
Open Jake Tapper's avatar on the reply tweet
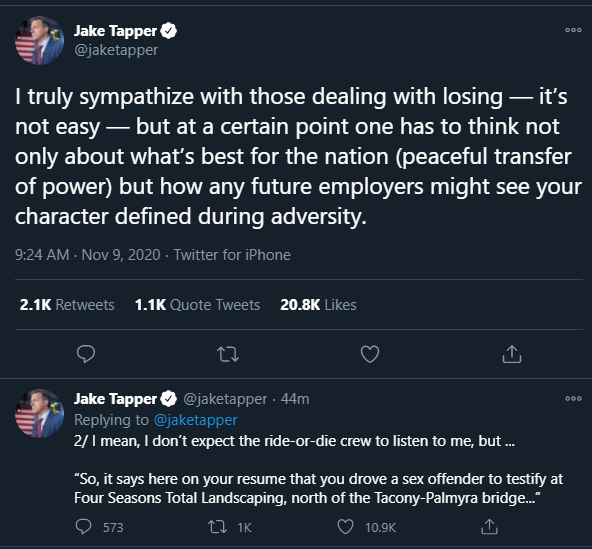tap(40, 413)
